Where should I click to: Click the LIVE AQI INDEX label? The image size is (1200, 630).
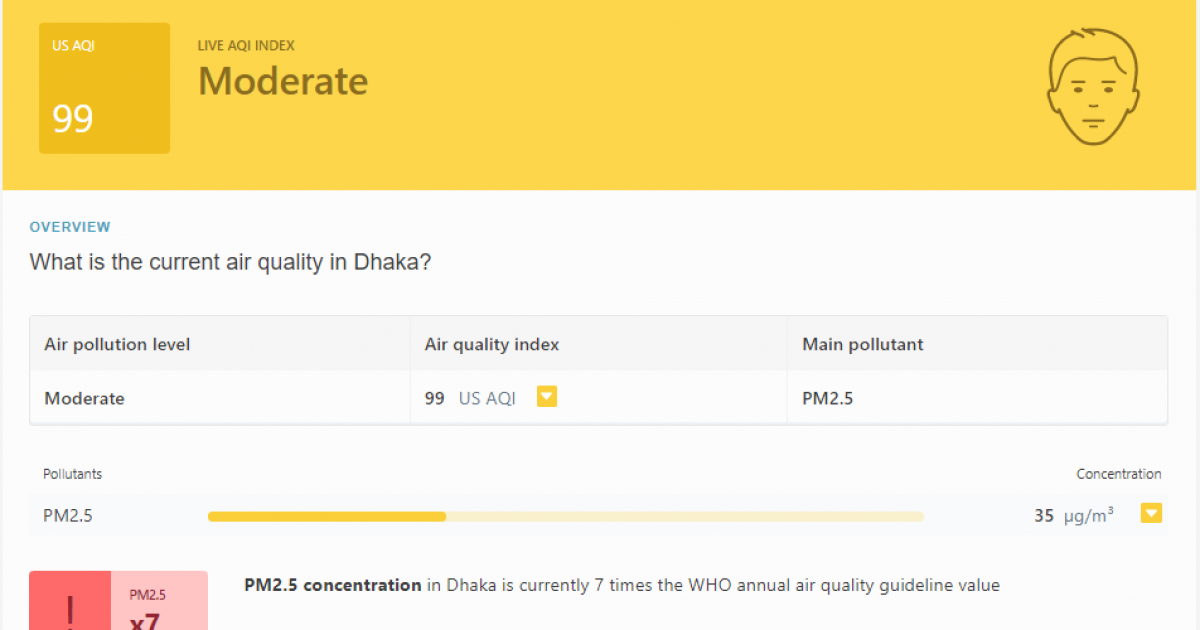tap(246, 45)
